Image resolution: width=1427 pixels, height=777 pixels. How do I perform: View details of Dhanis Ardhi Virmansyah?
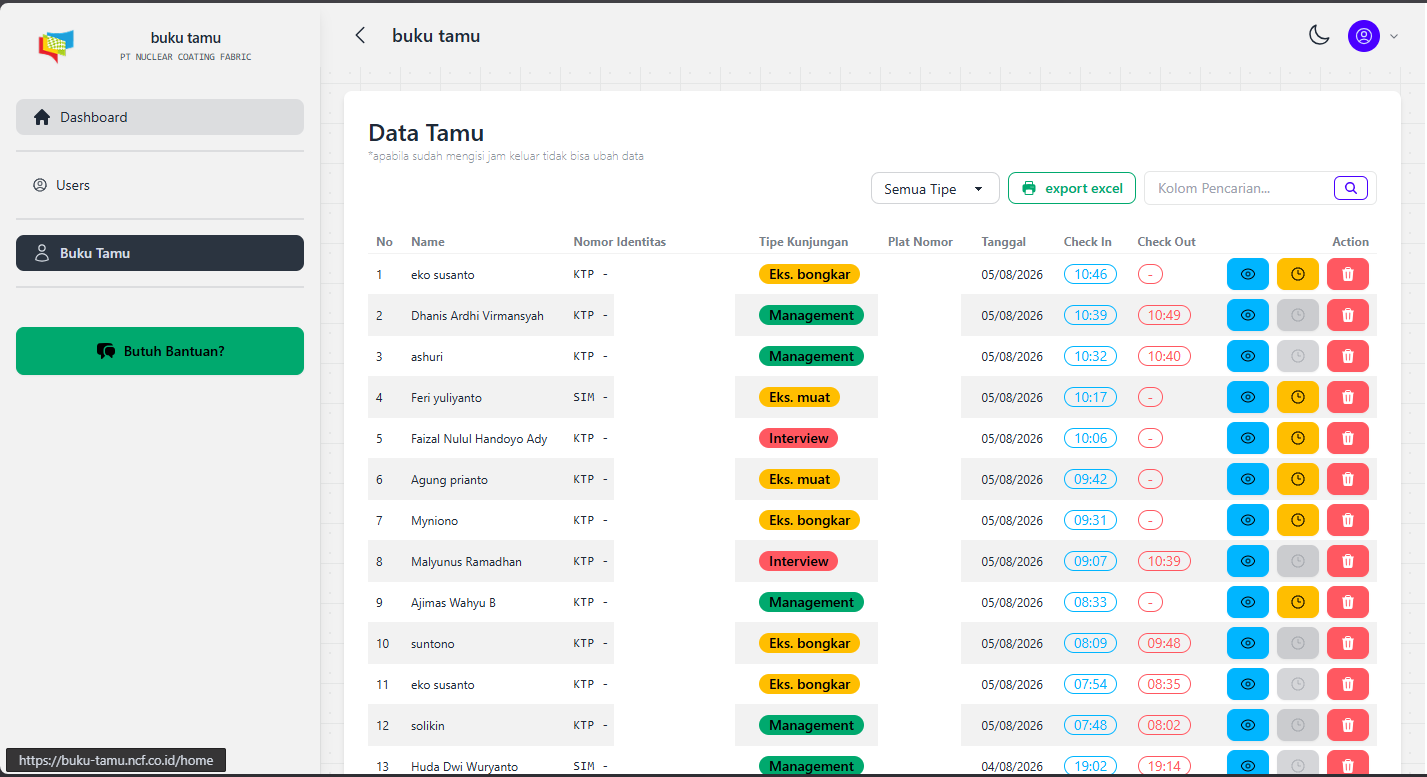(1248, 315)
